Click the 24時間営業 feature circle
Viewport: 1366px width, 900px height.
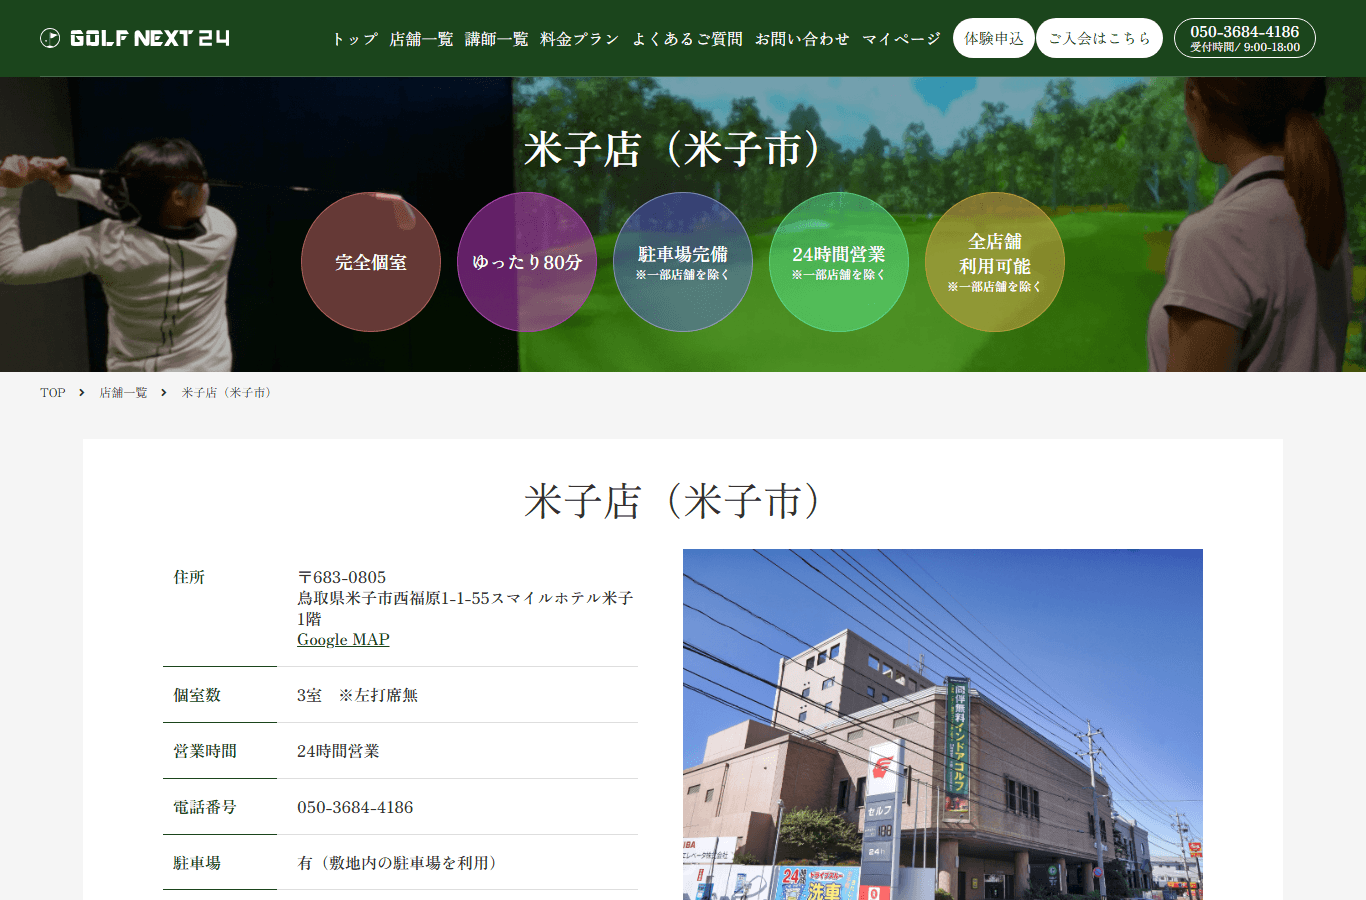coord(839,262)
